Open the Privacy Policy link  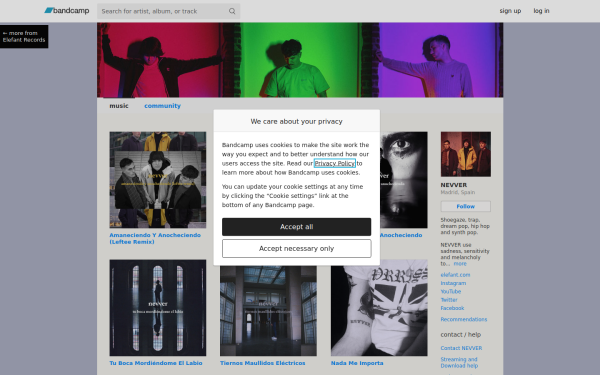point(335,163)
